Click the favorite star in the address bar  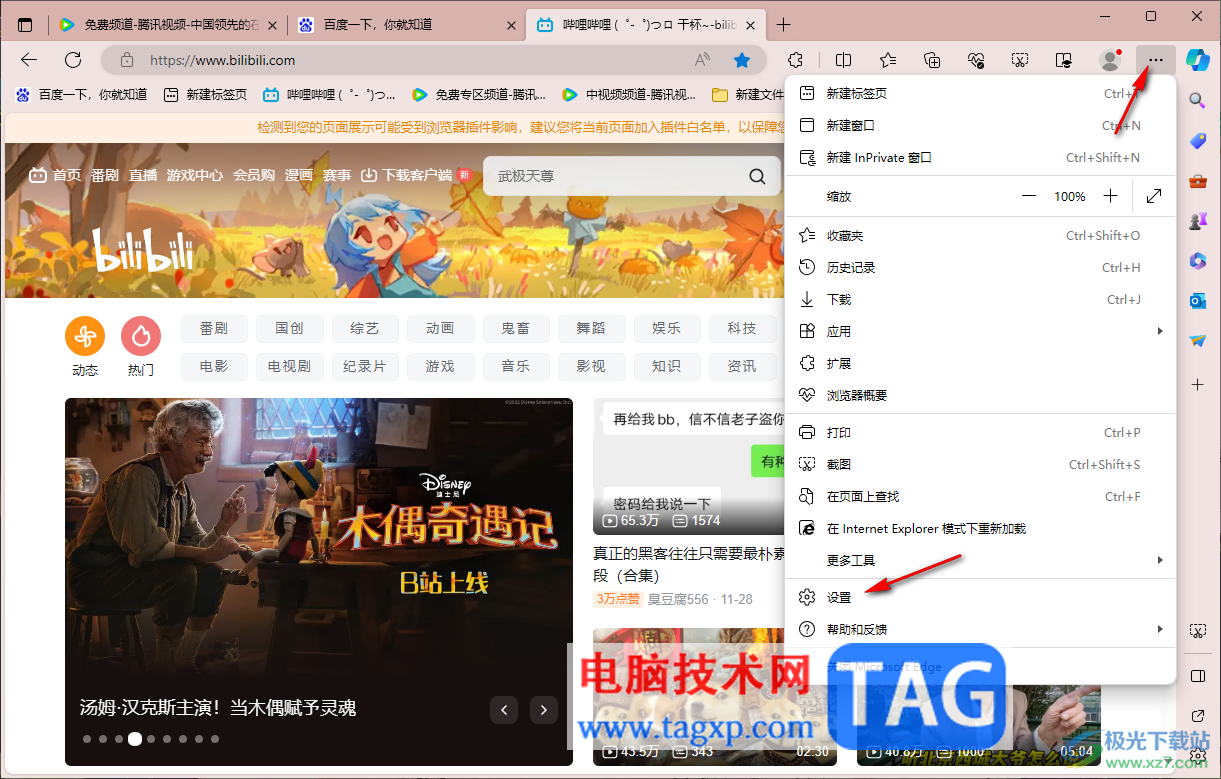(742, 60)
